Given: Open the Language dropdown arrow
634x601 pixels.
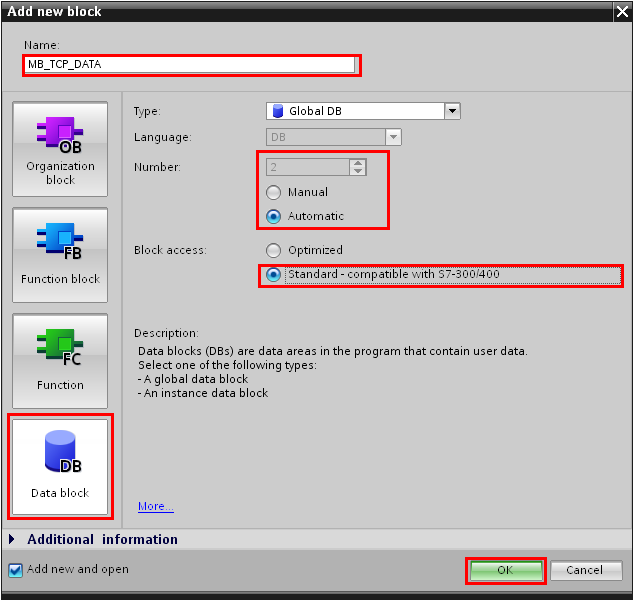Looking at the screenshot, I should 394,137.
